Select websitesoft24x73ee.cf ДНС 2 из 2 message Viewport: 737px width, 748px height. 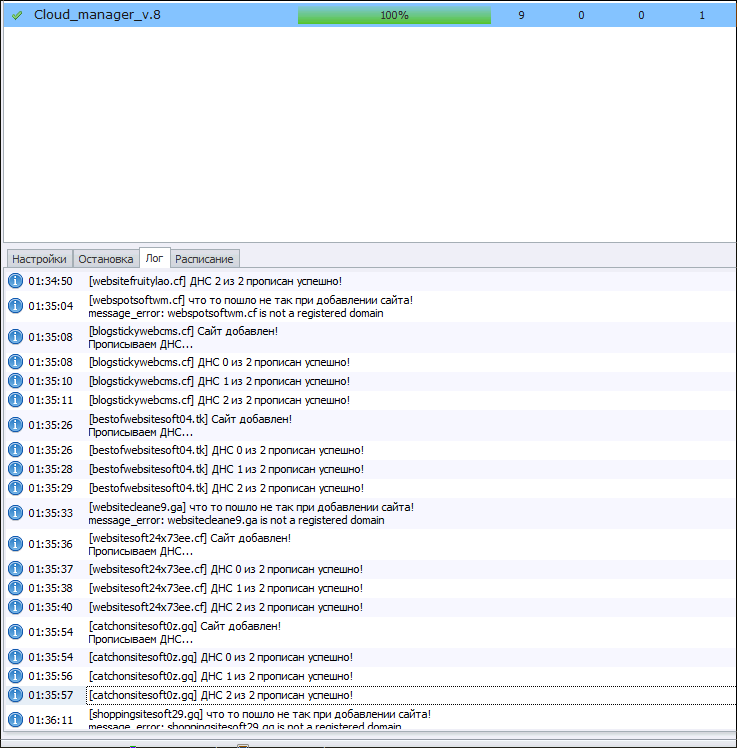(226, 607)
